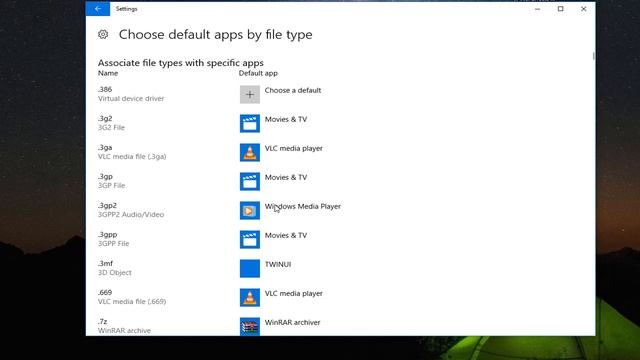Select the .3ga file extension text
The width and height of the screenshot is (640, 360).
[x=105, y=147]
